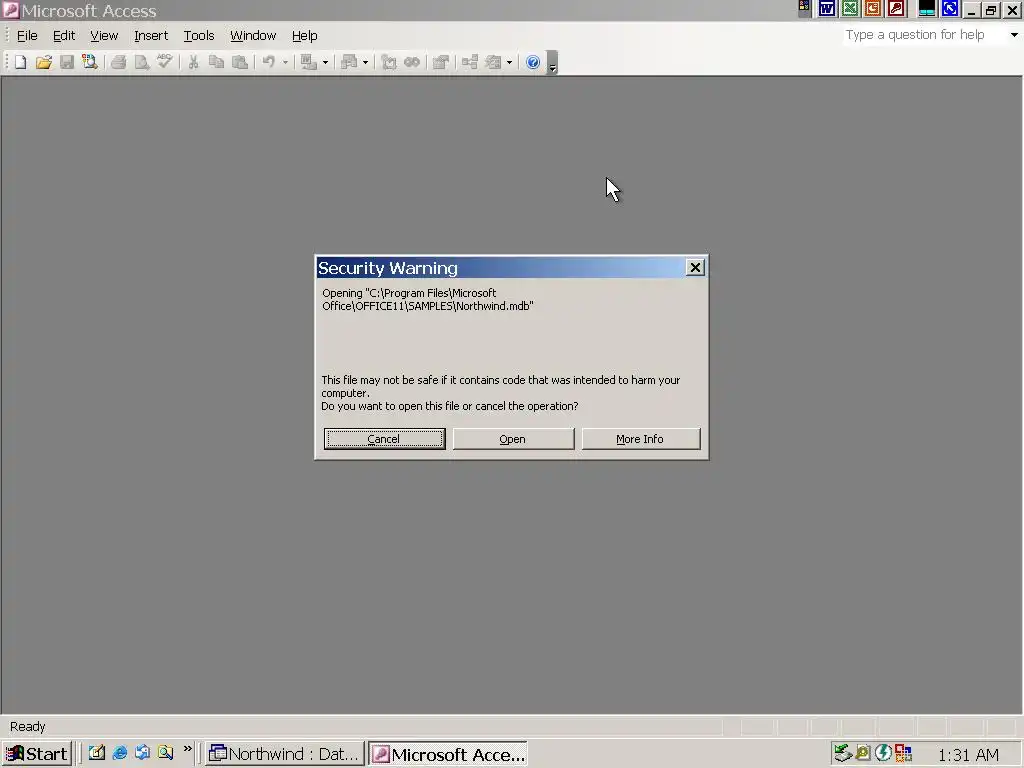The height and width of the screenshot is (768, 1024).
Task: Launch Access key icon in Office shortcut bar
Action: (x=896, y=8)
